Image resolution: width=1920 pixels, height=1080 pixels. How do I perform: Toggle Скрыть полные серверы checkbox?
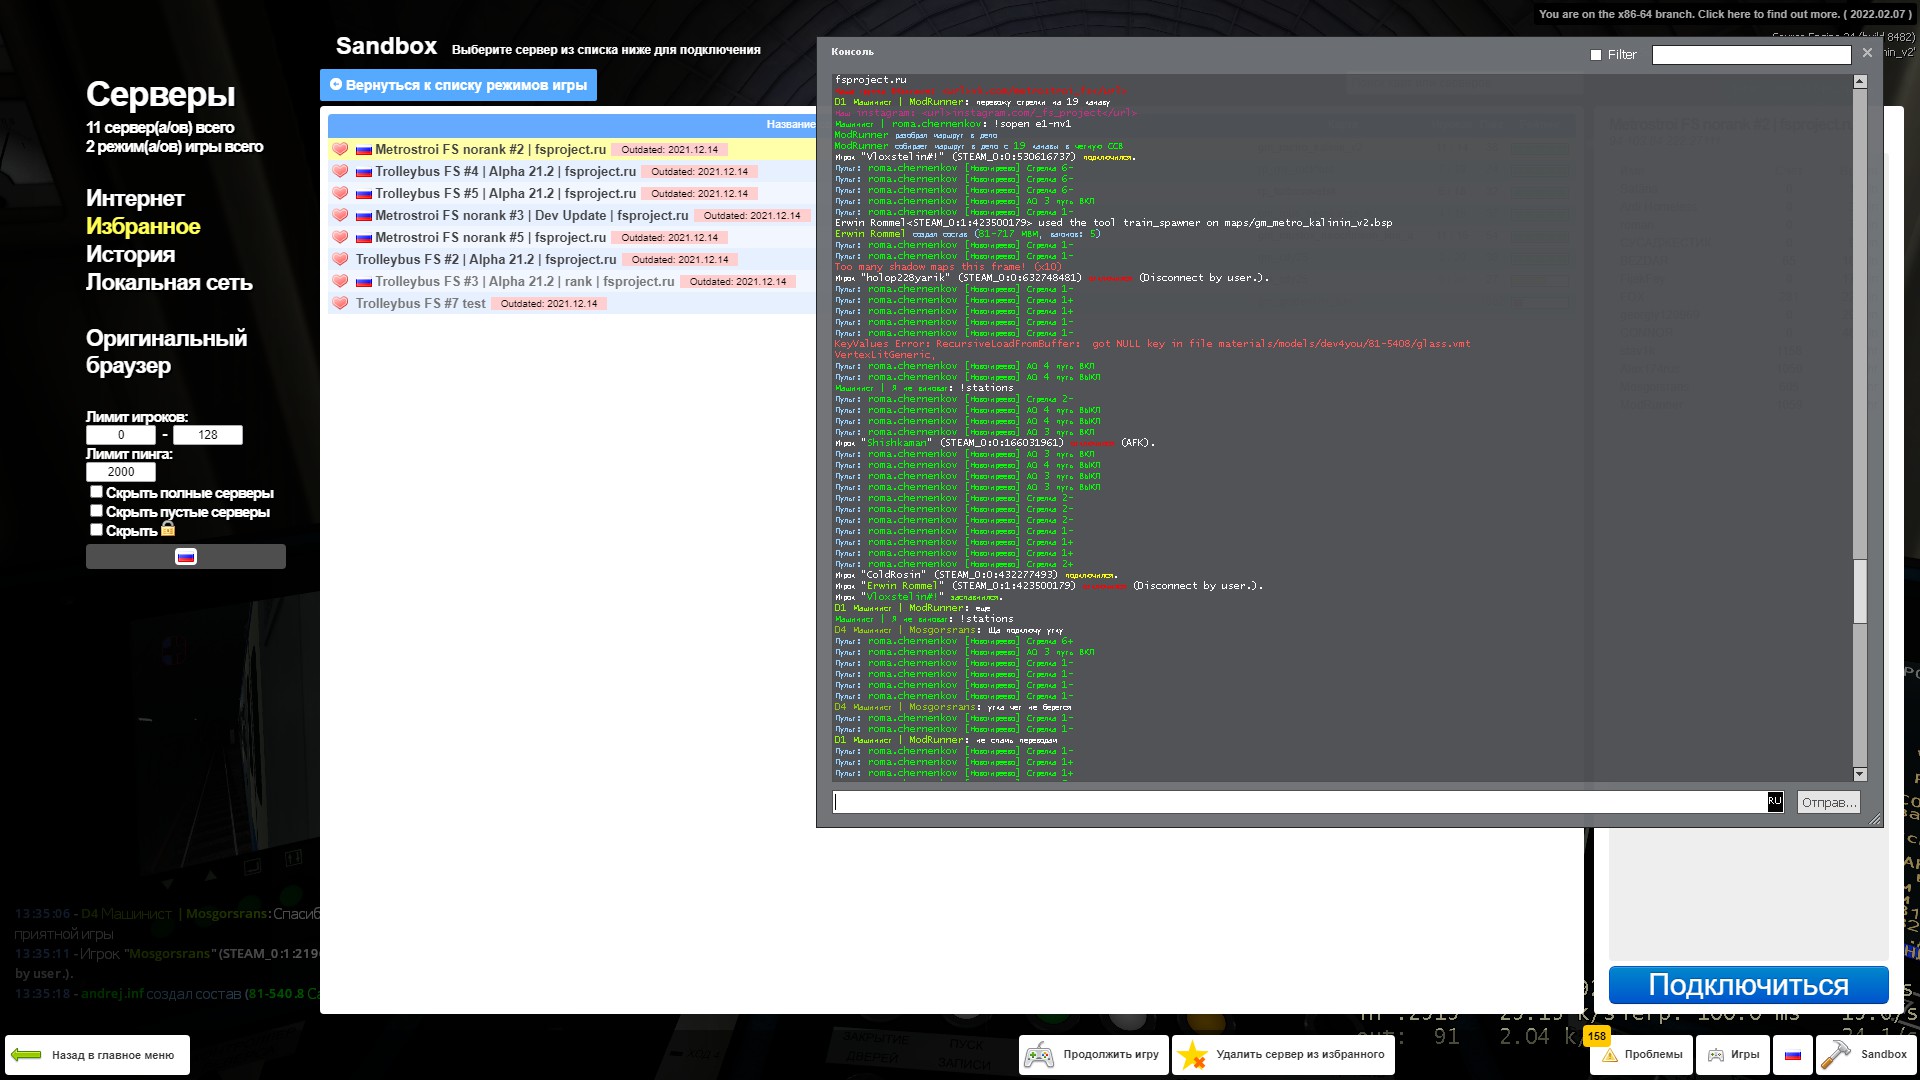[x=96, y=492]
